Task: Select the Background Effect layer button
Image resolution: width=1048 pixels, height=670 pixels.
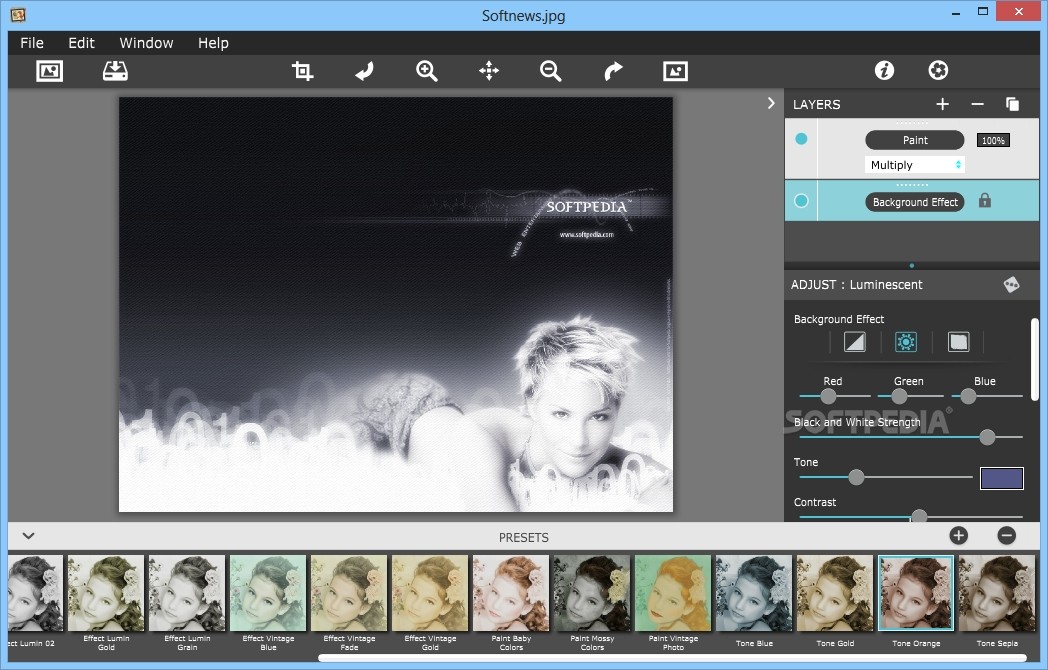Action: 915,202
